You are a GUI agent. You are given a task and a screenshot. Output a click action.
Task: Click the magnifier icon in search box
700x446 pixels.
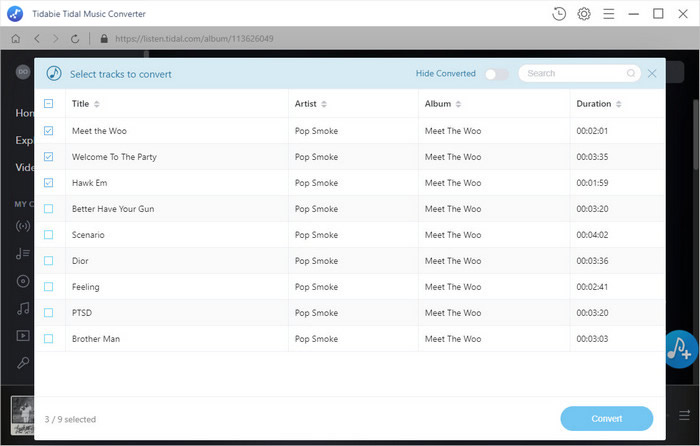point(631,73)
